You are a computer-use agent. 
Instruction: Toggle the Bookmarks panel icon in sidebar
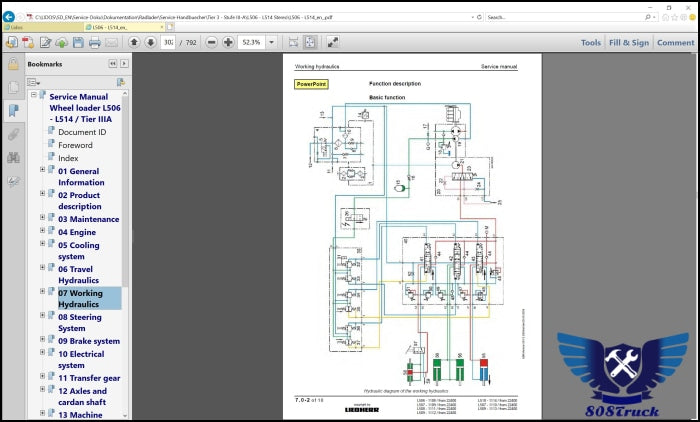(x=13, y=110)
